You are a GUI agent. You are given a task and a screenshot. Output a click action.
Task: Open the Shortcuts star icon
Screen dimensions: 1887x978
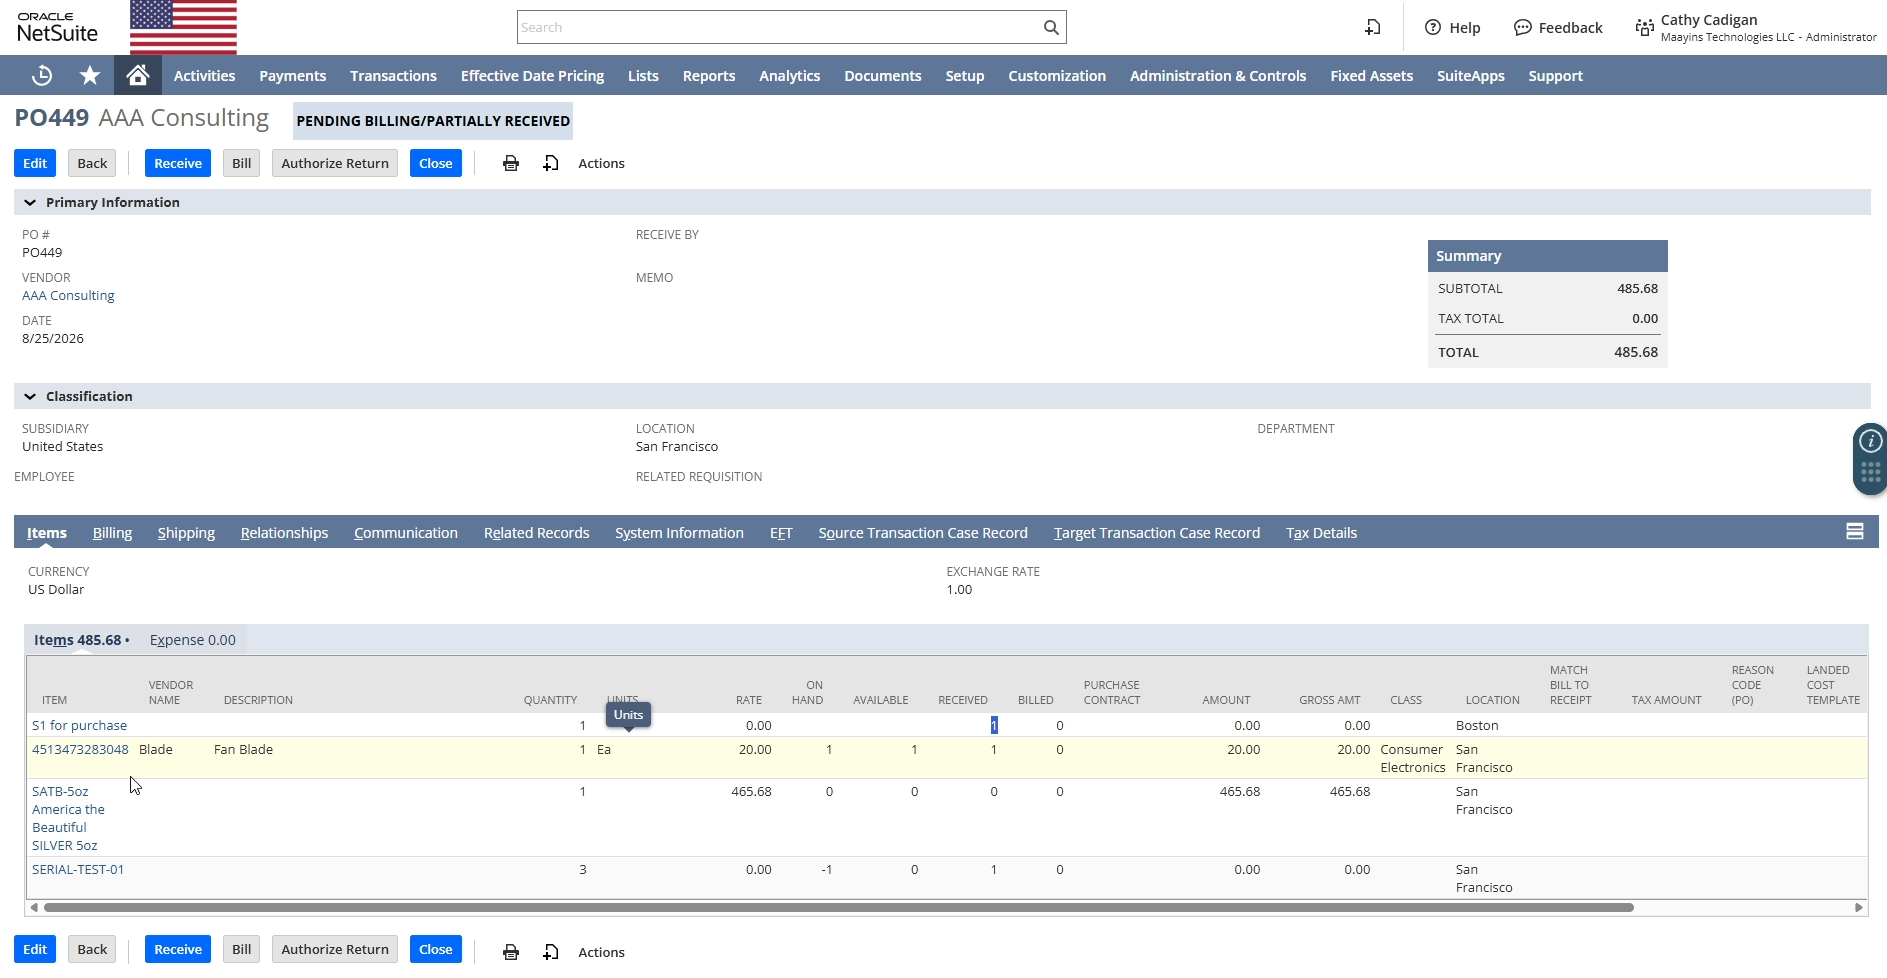[90, 75]
